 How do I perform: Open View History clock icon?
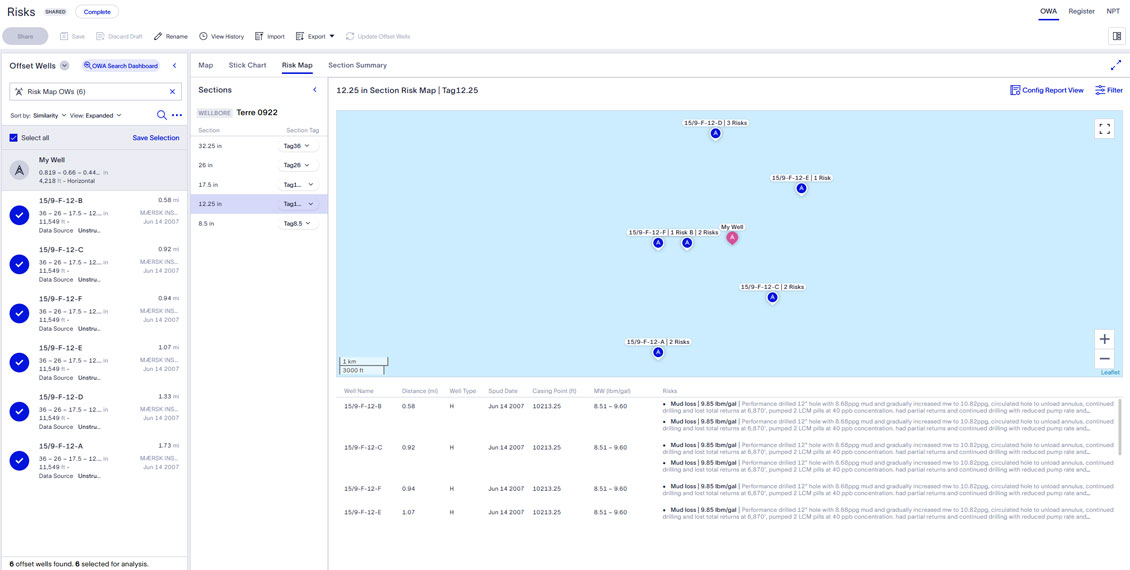(x=203, y=36)
